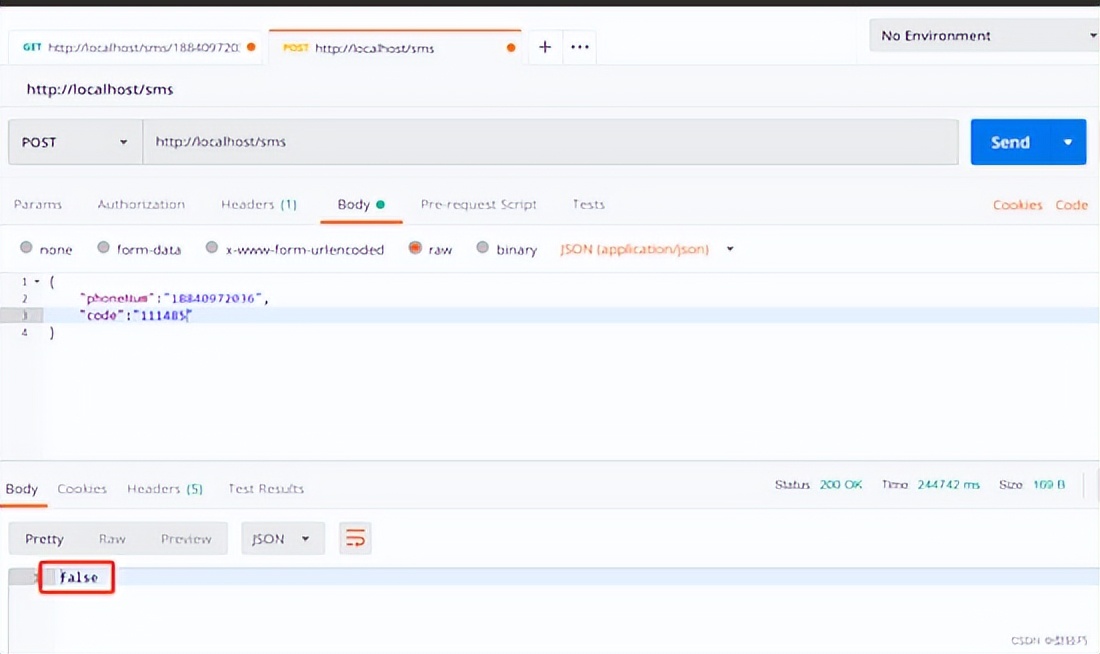Open tab options three-dots menu
The width and height of the screenshot is (1100, 654).
pyautogui.click(x=579, y=47)
